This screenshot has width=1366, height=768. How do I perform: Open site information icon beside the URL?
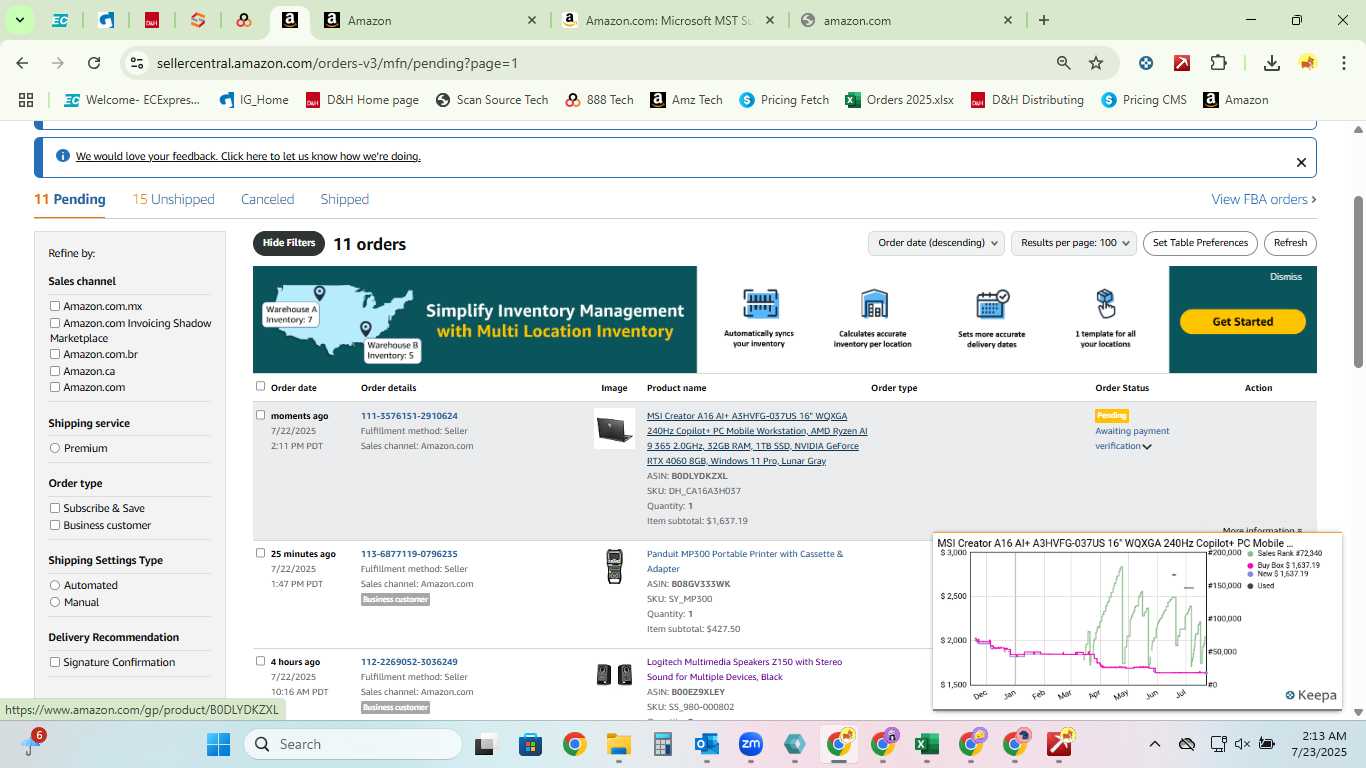pos(137,63)
